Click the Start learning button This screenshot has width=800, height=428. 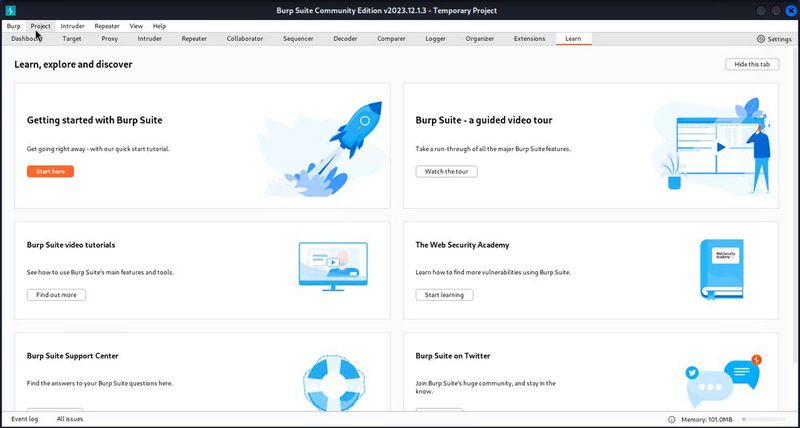pos(444,295)
